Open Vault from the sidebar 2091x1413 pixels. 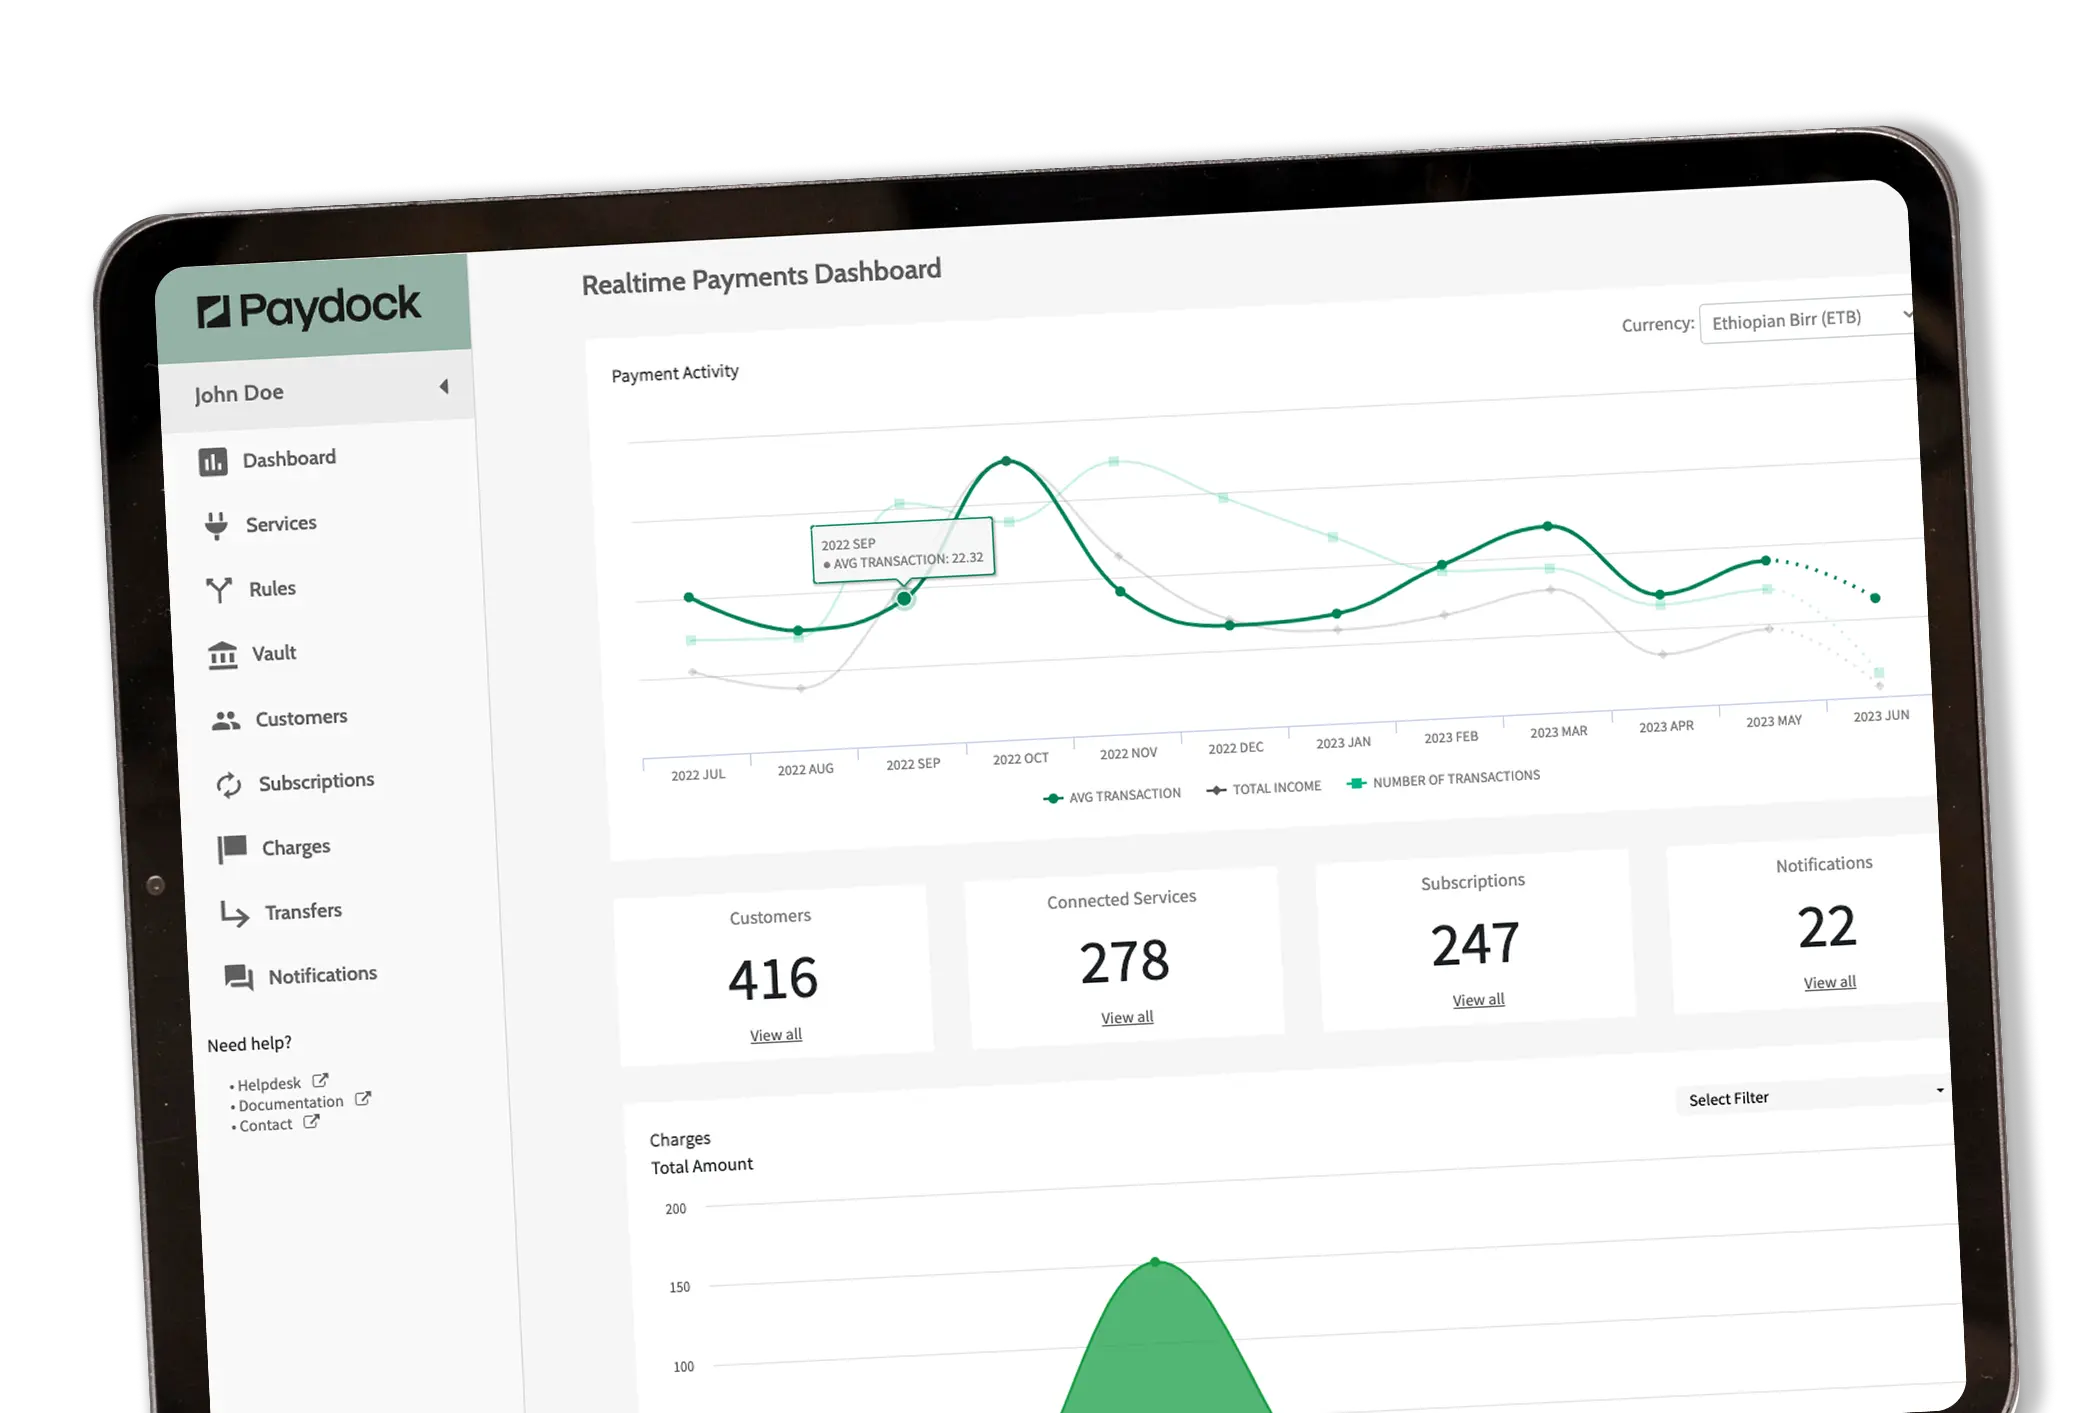pos(274,653)
